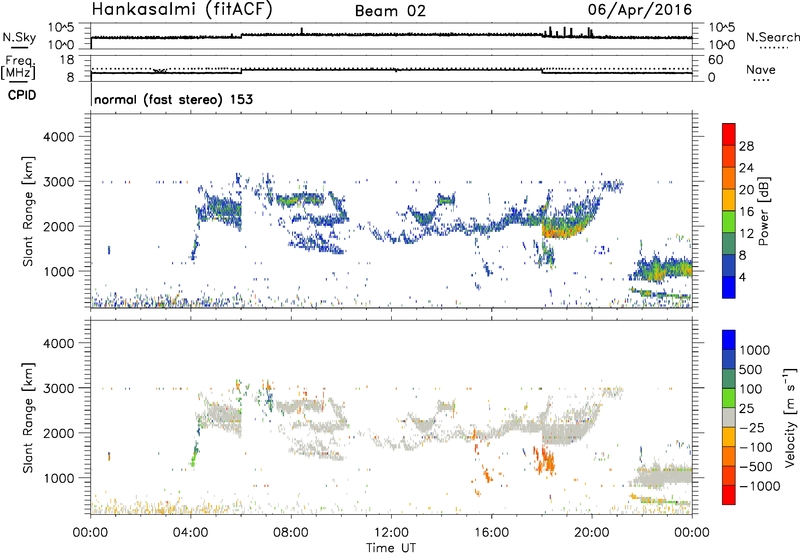Select the 'N.Search' legend label

[772, 37]
